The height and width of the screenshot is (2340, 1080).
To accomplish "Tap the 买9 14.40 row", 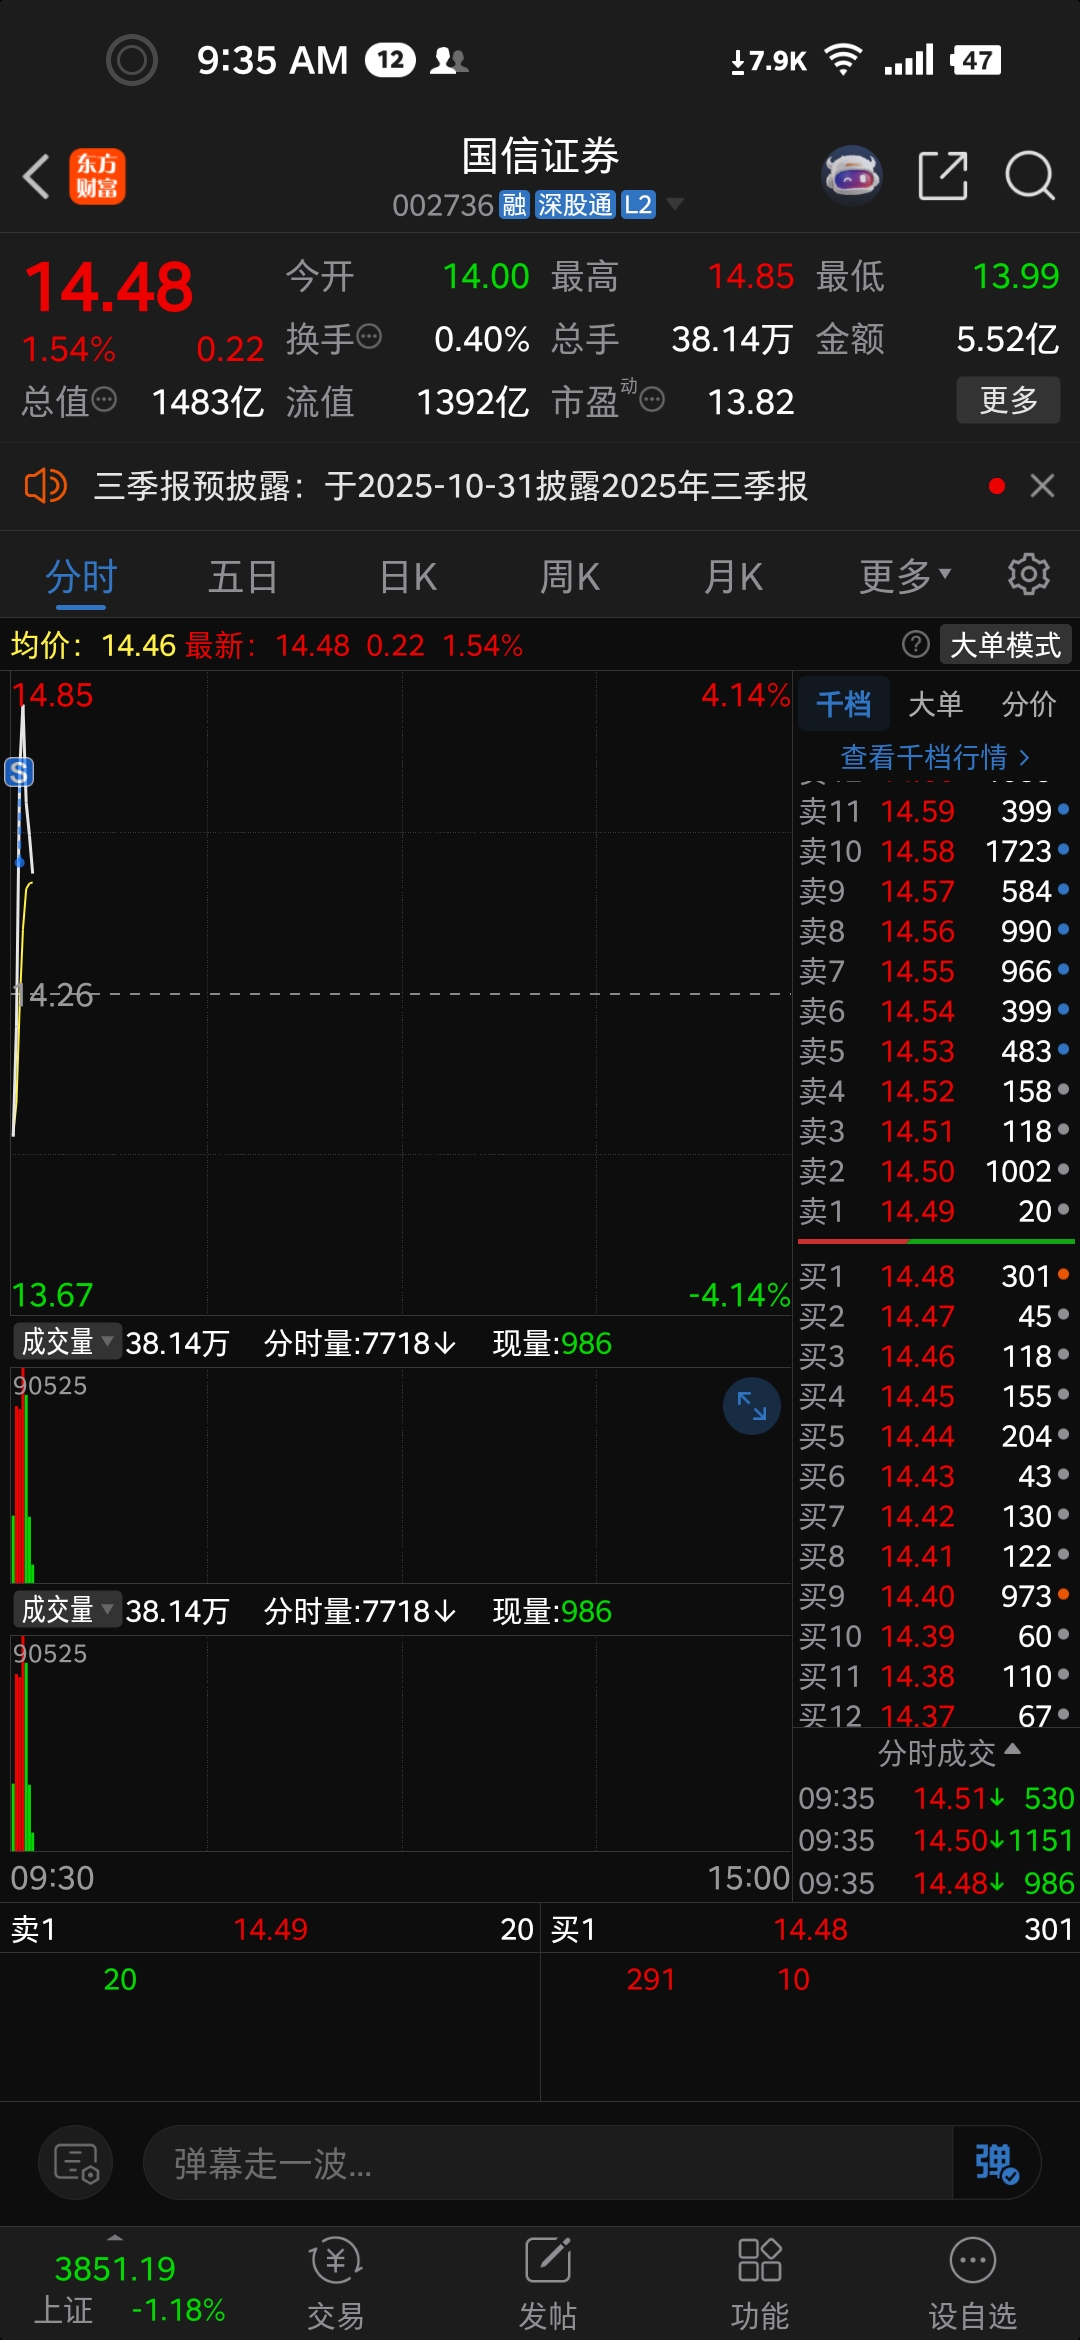I will pos(935,1596).
